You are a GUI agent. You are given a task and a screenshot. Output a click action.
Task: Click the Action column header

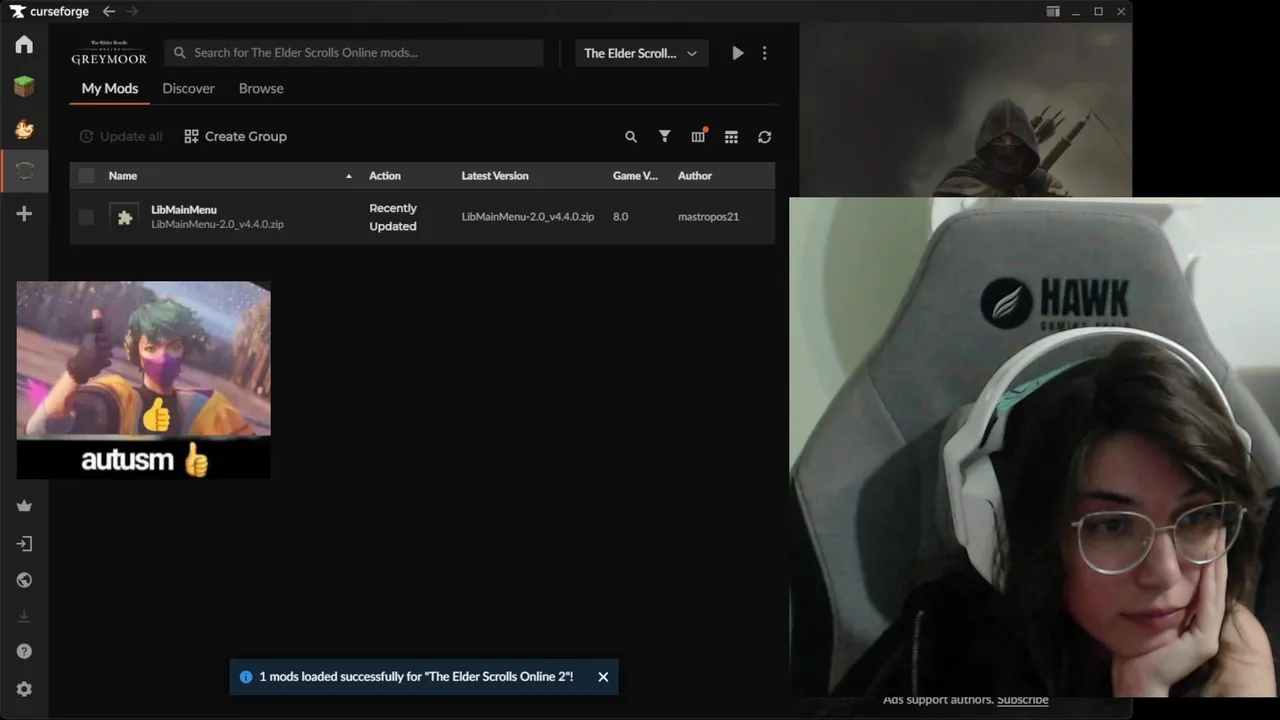click(385, 176)
